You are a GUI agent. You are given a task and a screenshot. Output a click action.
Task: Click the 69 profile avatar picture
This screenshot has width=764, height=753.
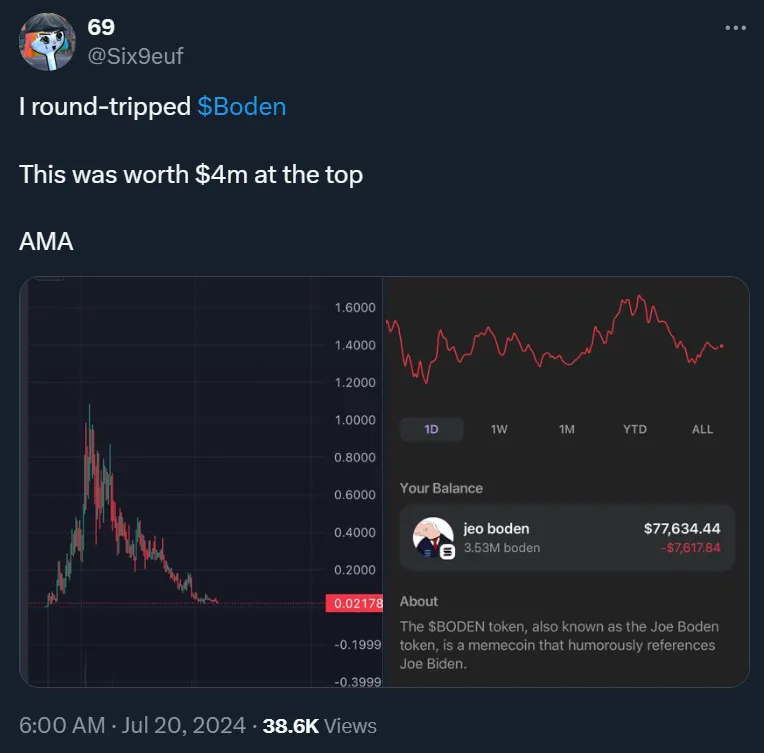click(x=47, y=42)
